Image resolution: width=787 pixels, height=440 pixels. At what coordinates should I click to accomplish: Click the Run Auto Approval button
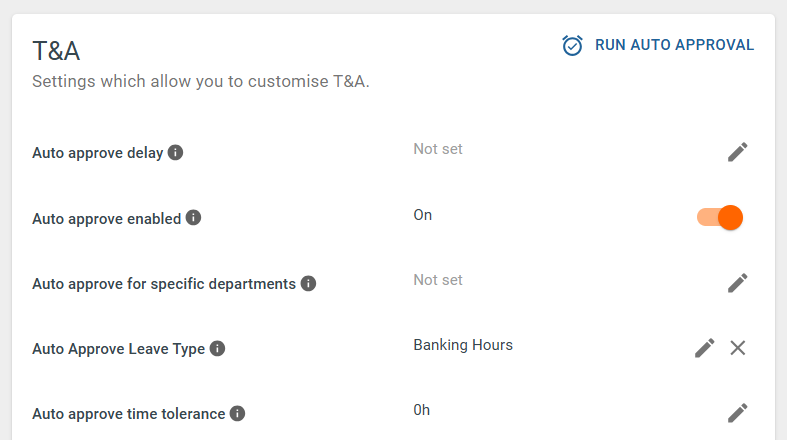(658, 45)
